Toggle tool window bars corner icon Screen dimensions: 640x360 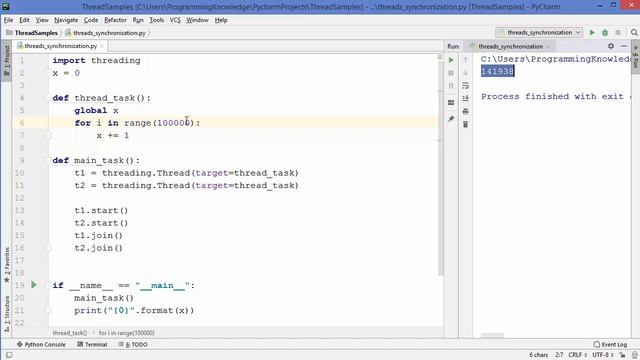[9, 356]
